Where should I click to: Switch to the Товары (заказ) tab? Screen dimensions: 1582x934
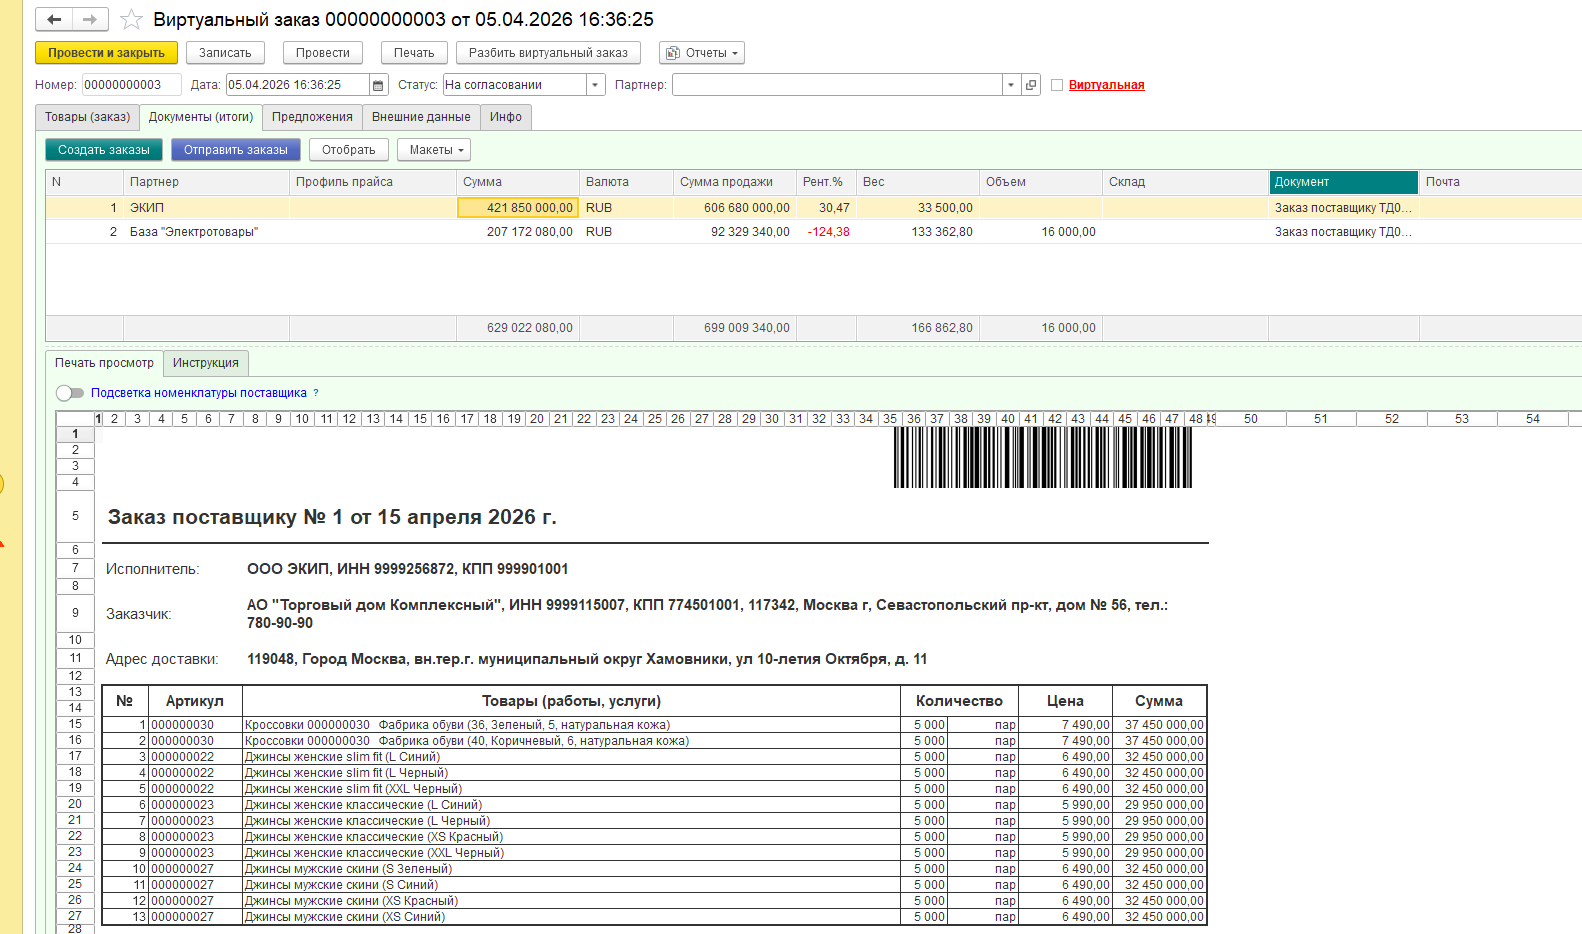[x=87, y=117]
